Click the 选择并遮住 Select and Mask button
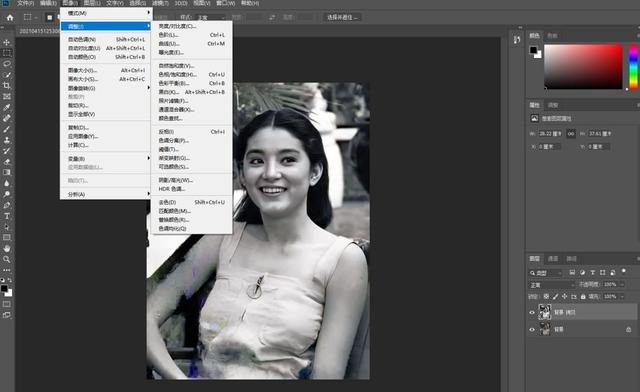Viewport: 640px width, 392px height. pos(342,18)
